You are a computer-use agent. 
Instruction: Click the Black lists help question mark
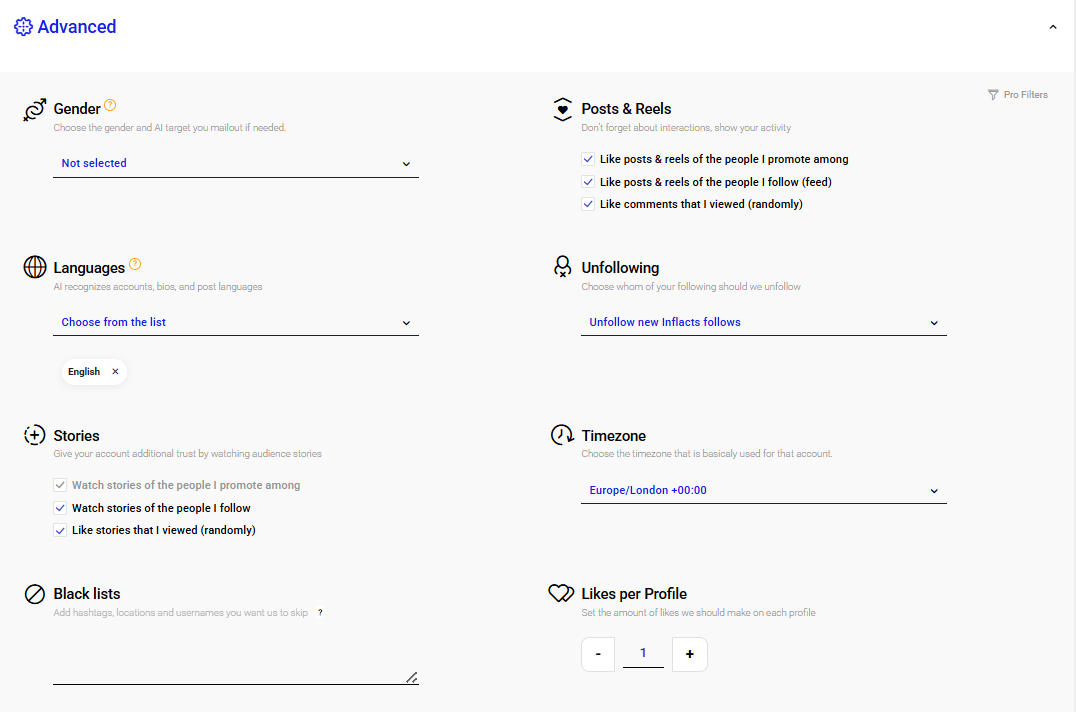320,613
